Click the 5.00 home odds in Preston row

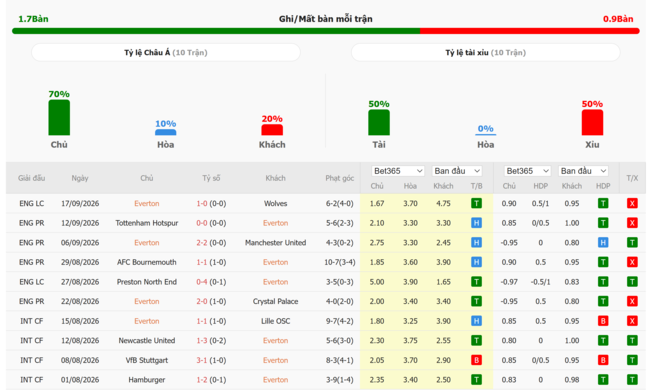377,282
